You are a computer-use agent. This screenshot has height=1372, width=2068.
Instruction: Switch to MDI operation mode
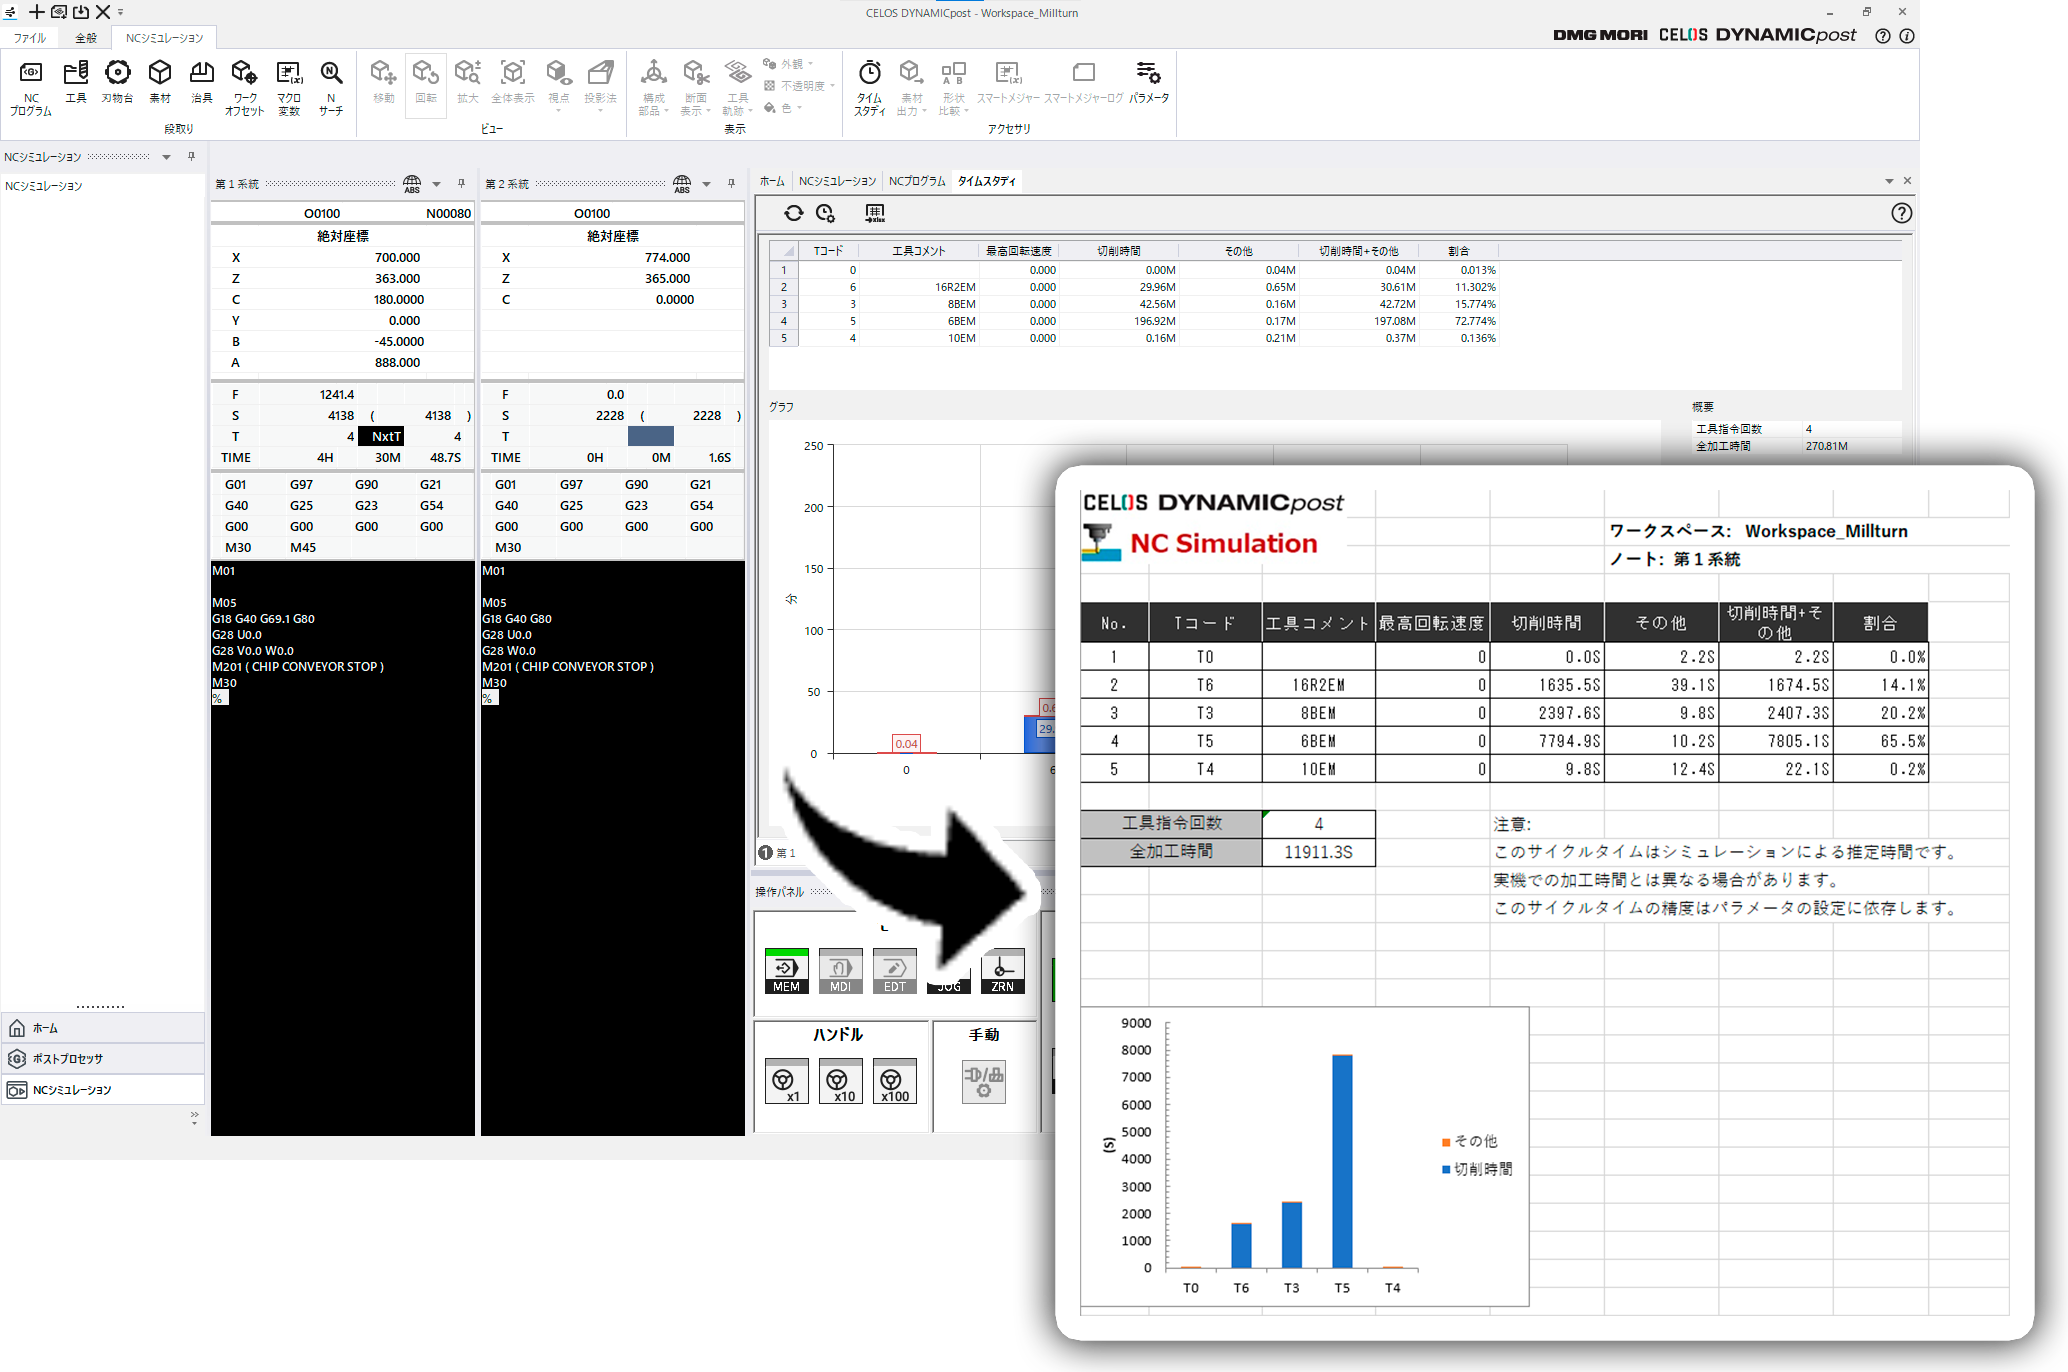[840, 971]
